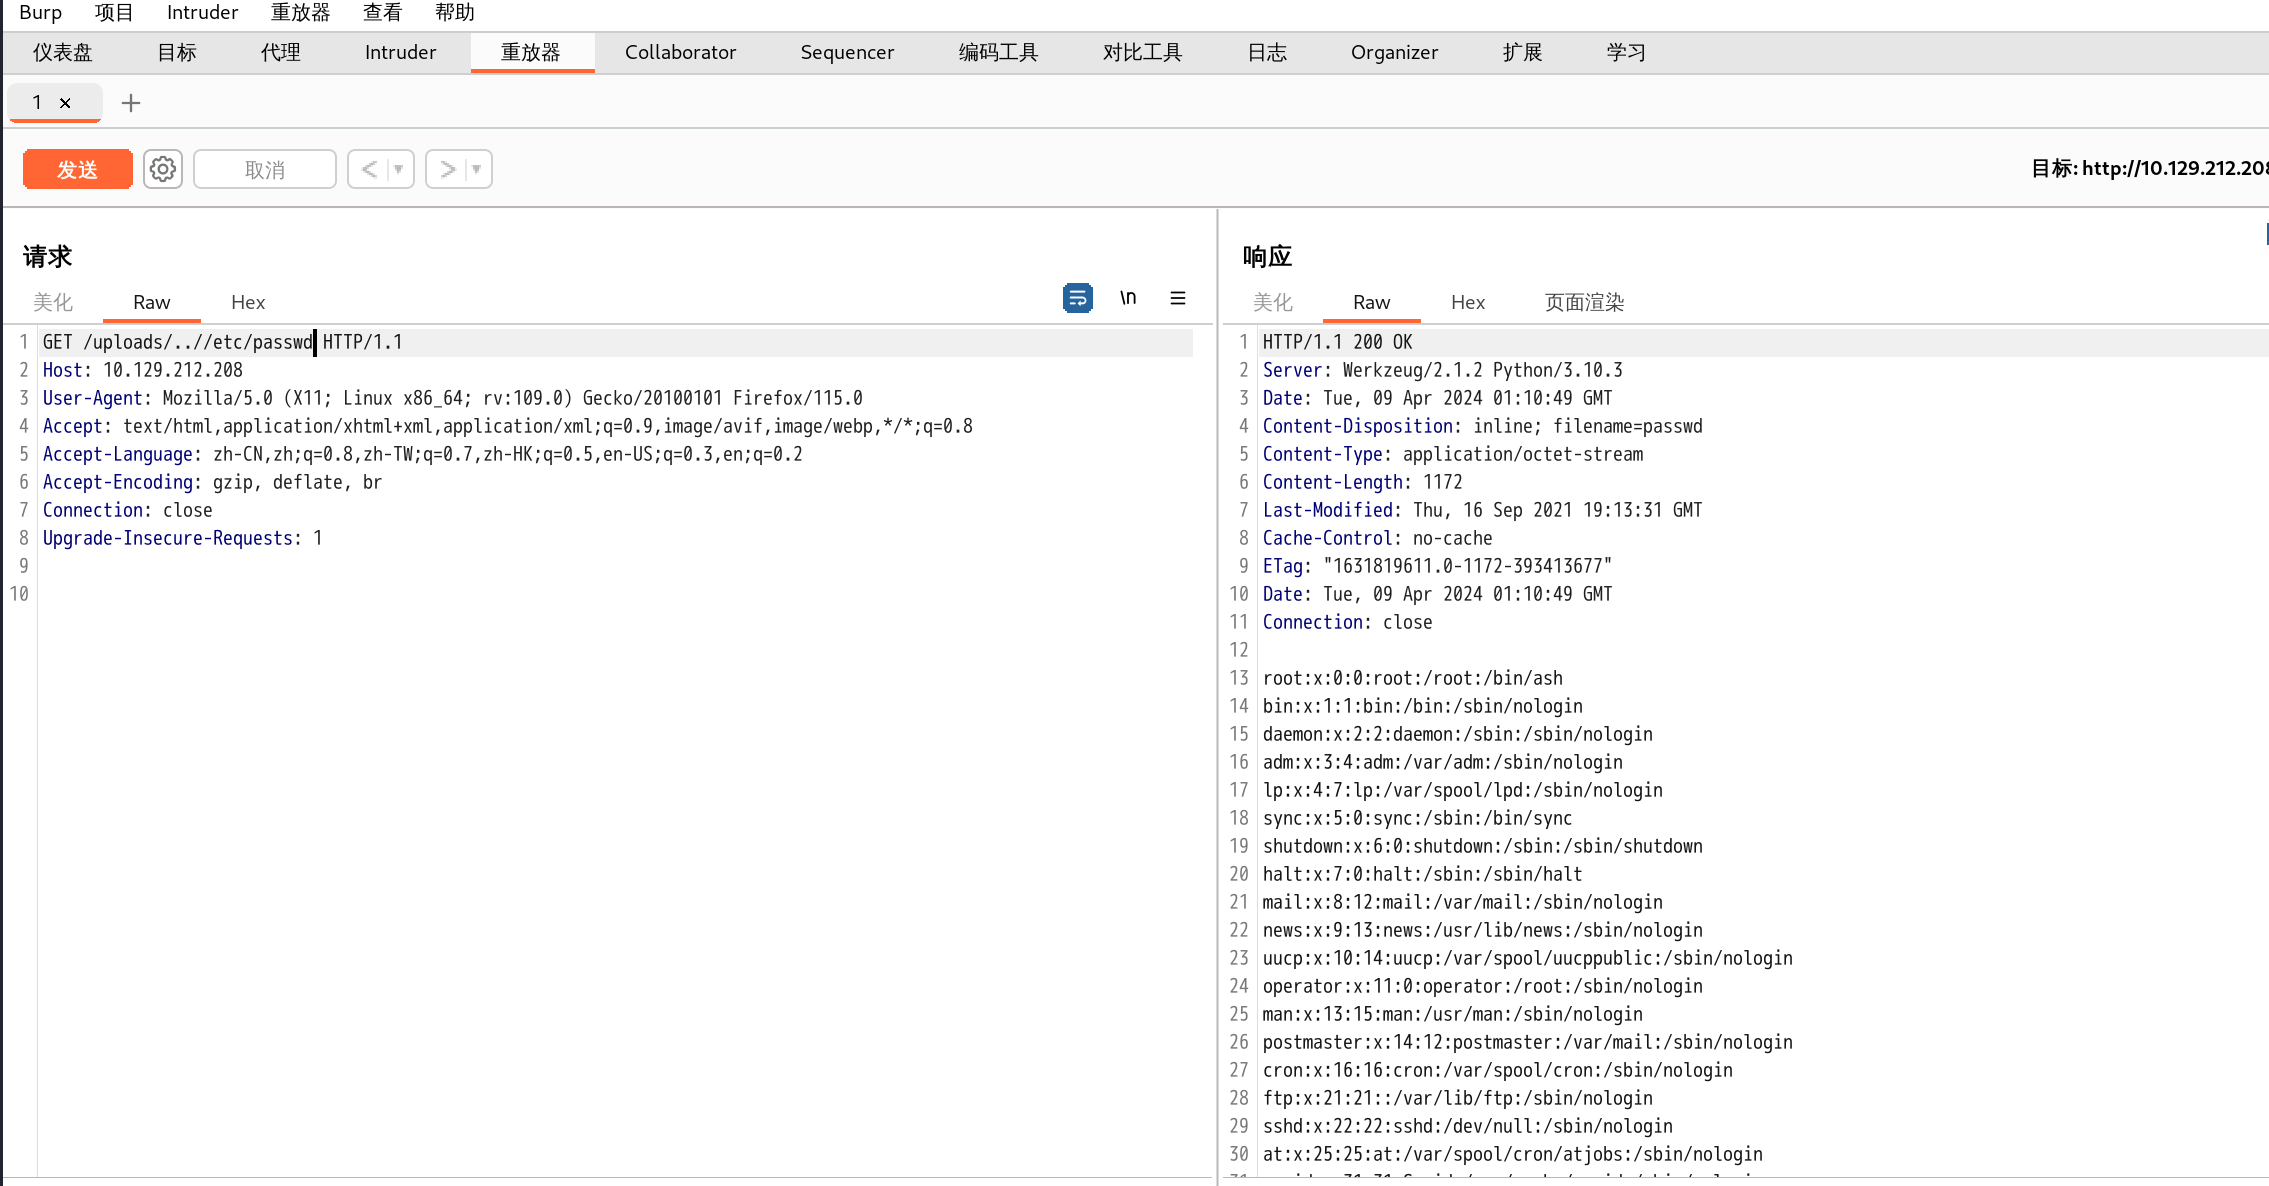Viewport: 2269px width, 1186px height.
Task: Switch response view to 美化 pretty
Action: click(x=1272, y=302)
